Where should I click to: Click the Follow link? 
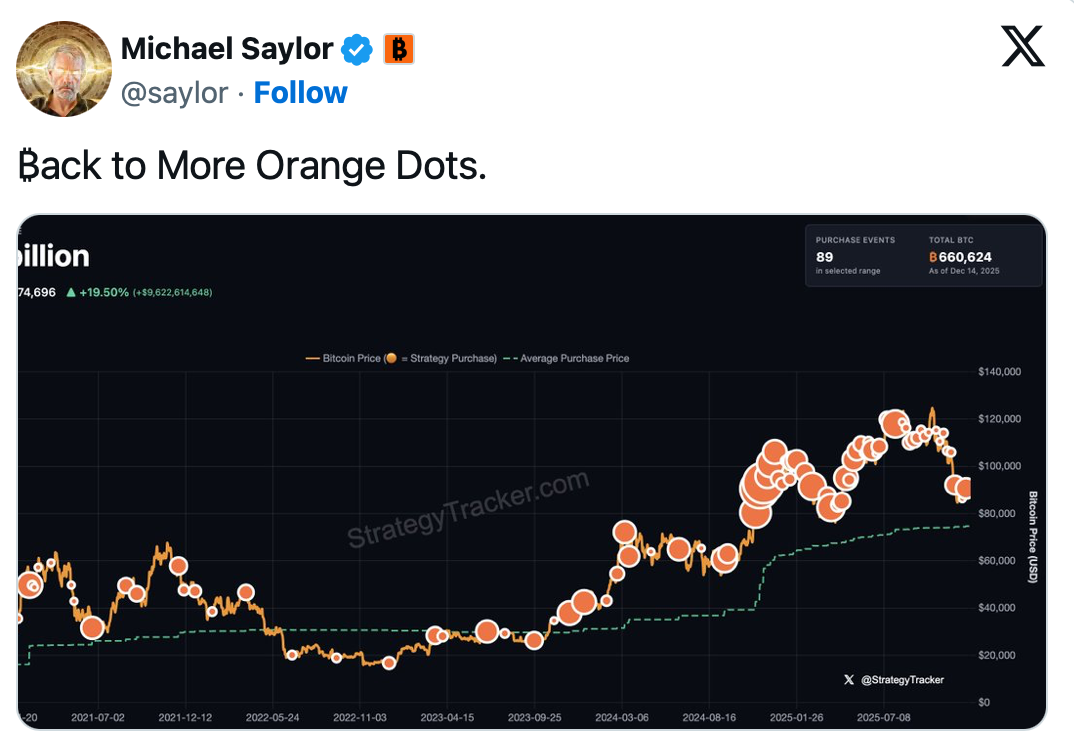pos(300,92)
